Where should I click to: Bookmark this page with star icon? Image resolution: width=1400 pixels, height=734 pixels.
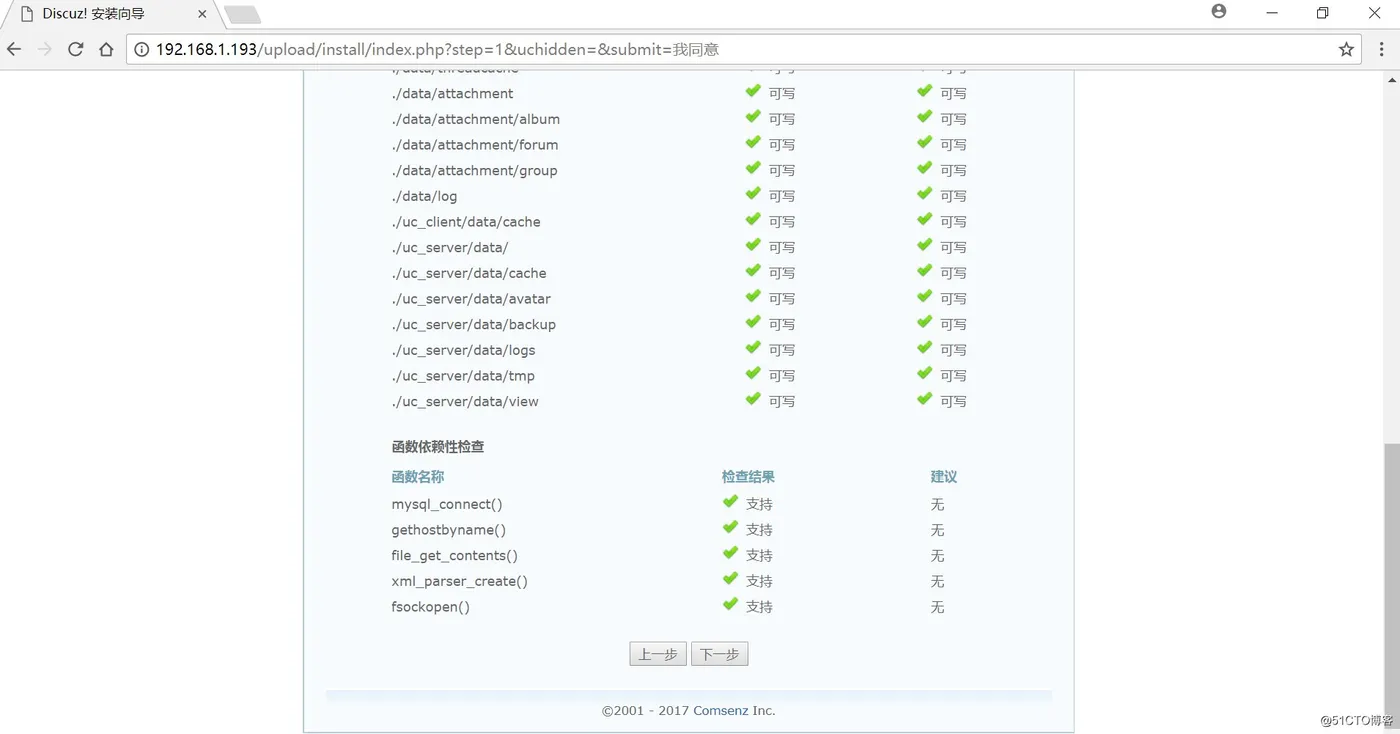coord(1346,49)
